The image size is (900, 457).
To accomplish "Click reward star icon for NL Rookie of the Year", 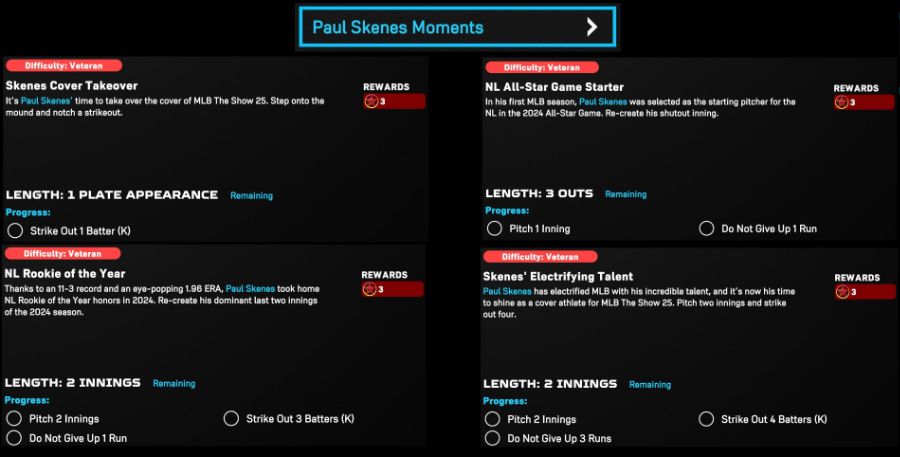I will tap(370, 289).
